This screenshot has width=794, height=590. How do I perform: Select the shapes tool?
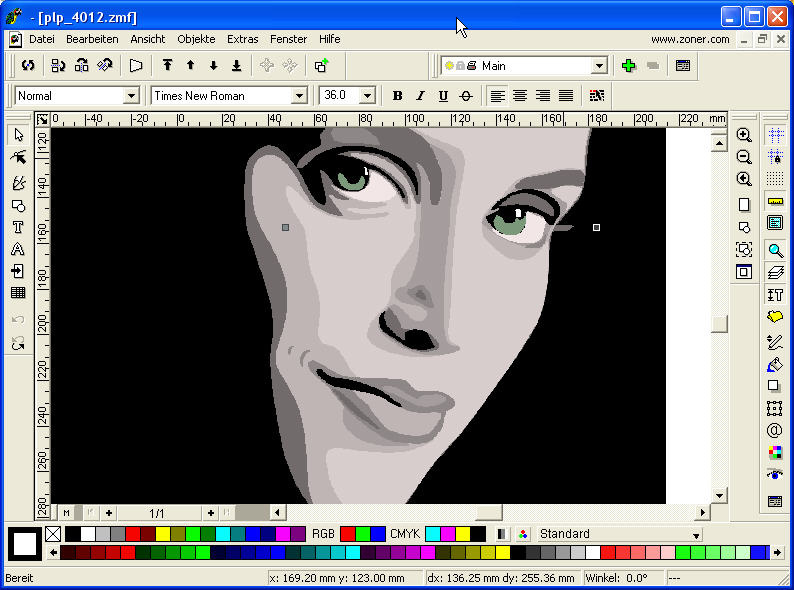click(x=18, y=205)
